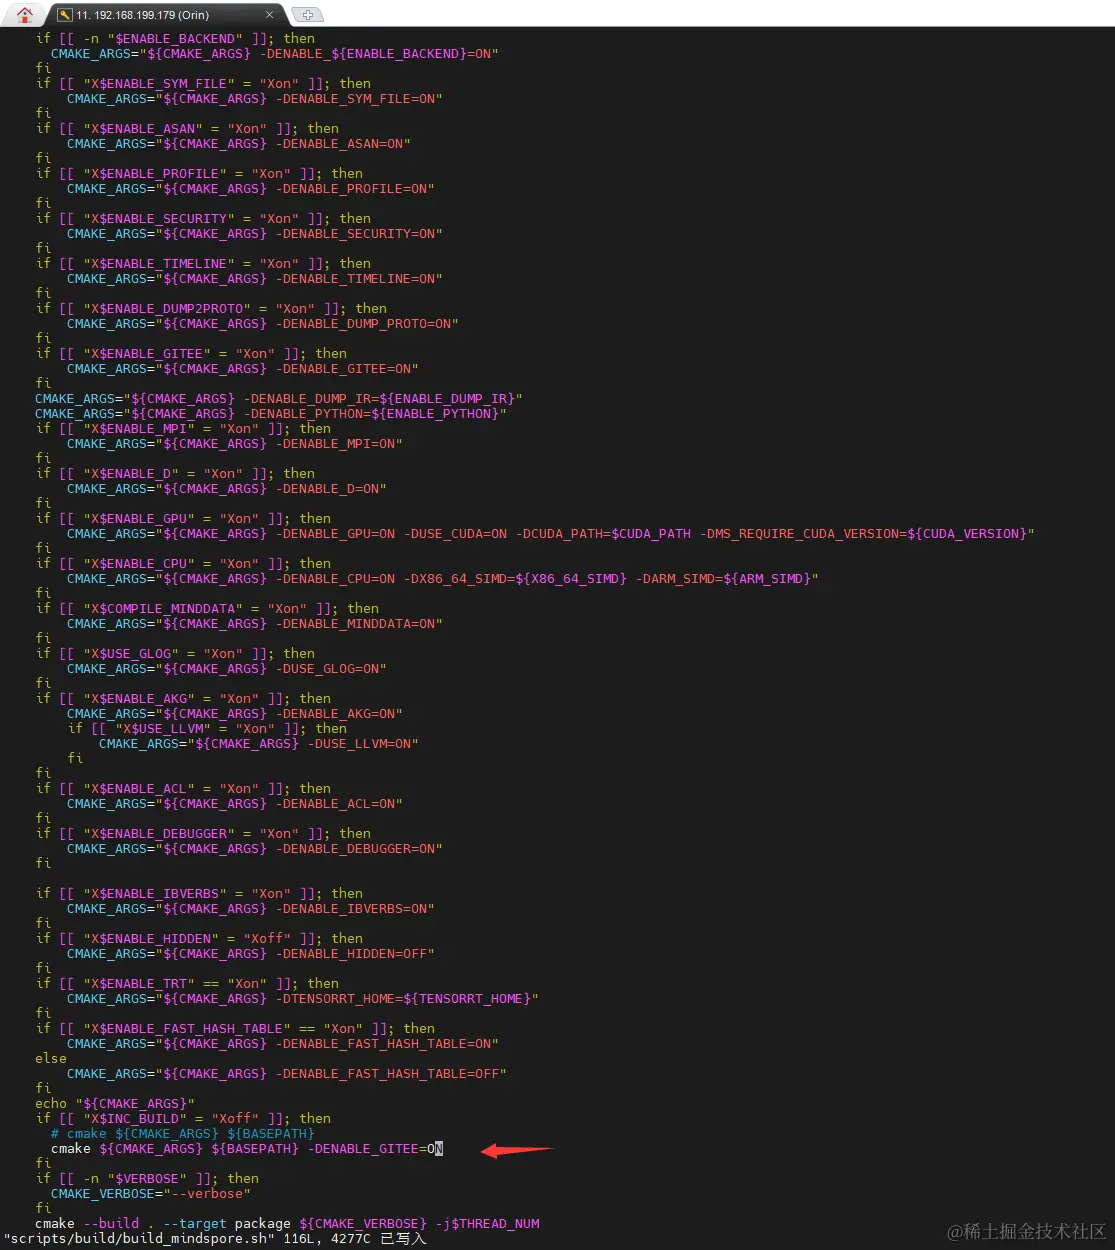Click the status line showing scripts/build/build_mindspore.sh
Image resolution: width=1115 pixels, height=1250 pixels.
coord(215,1239)
